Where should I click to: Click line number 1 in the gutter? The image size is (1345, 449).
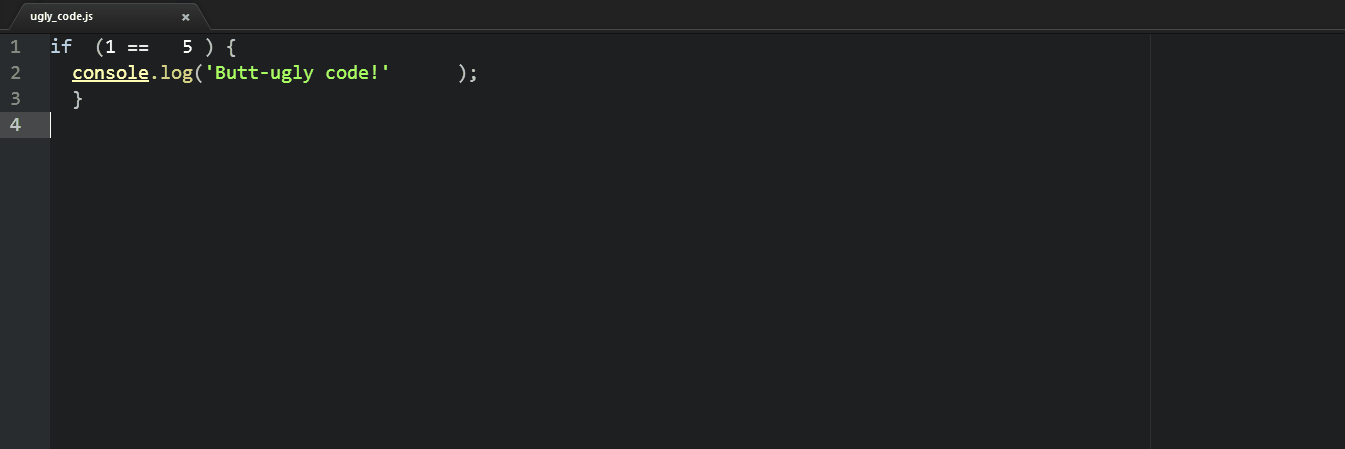(15, 47)
